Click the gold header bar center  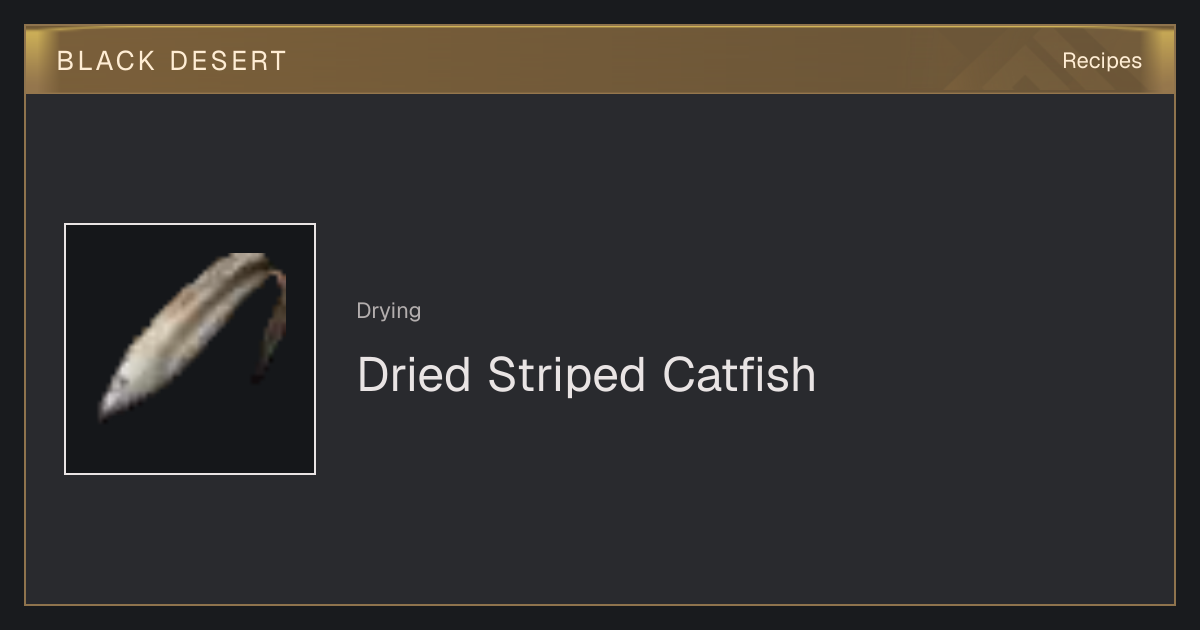pyautogui.click(x=600, y=60)
